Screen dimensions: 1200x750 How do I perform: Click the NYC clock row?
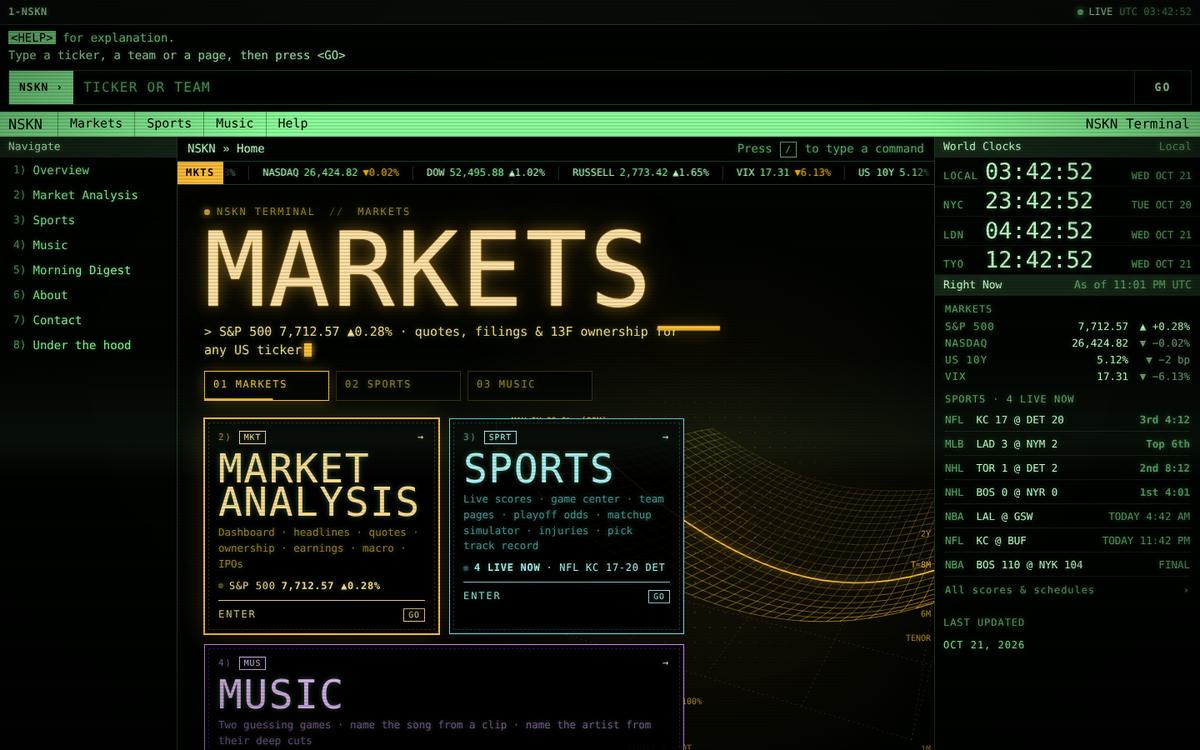1067,201
